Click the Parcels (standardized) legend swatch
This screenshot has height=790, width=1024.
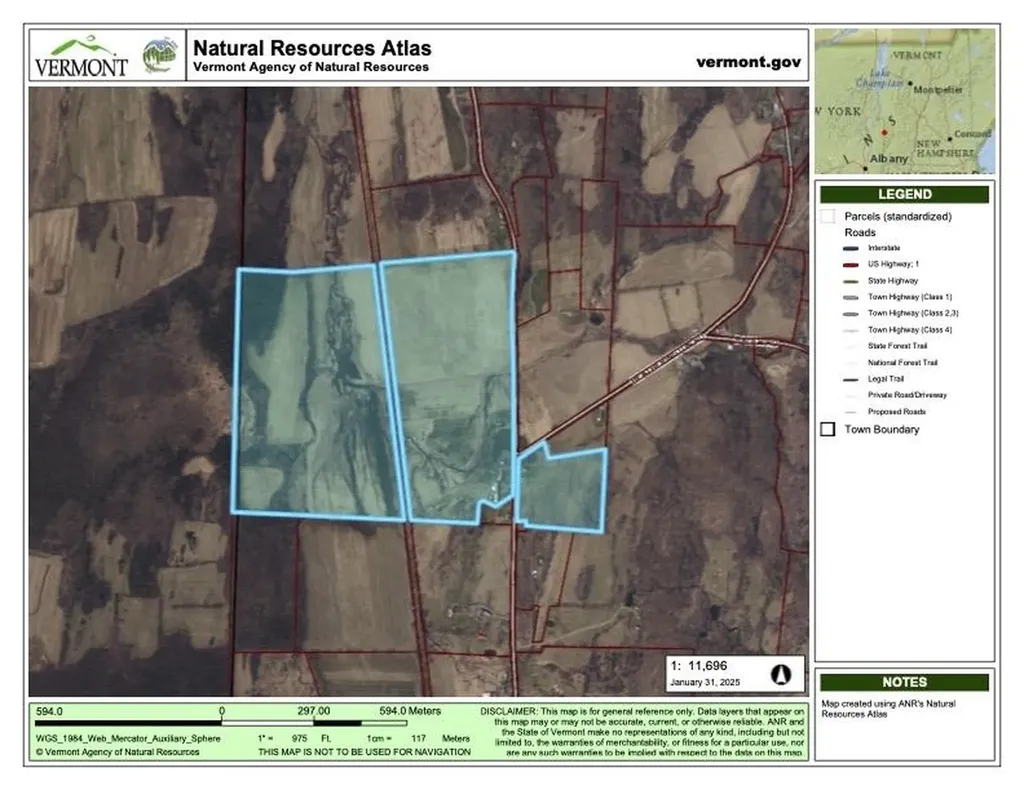click(827, 216)
